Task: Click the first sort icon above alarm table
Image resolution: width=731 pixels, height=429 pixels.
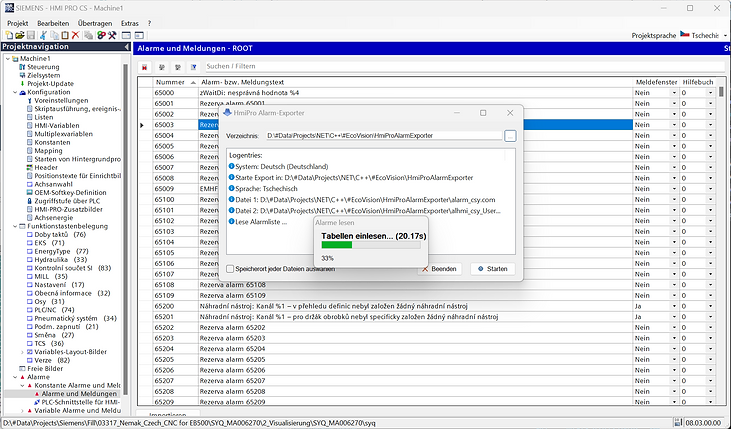Action: tap(162, 67)
